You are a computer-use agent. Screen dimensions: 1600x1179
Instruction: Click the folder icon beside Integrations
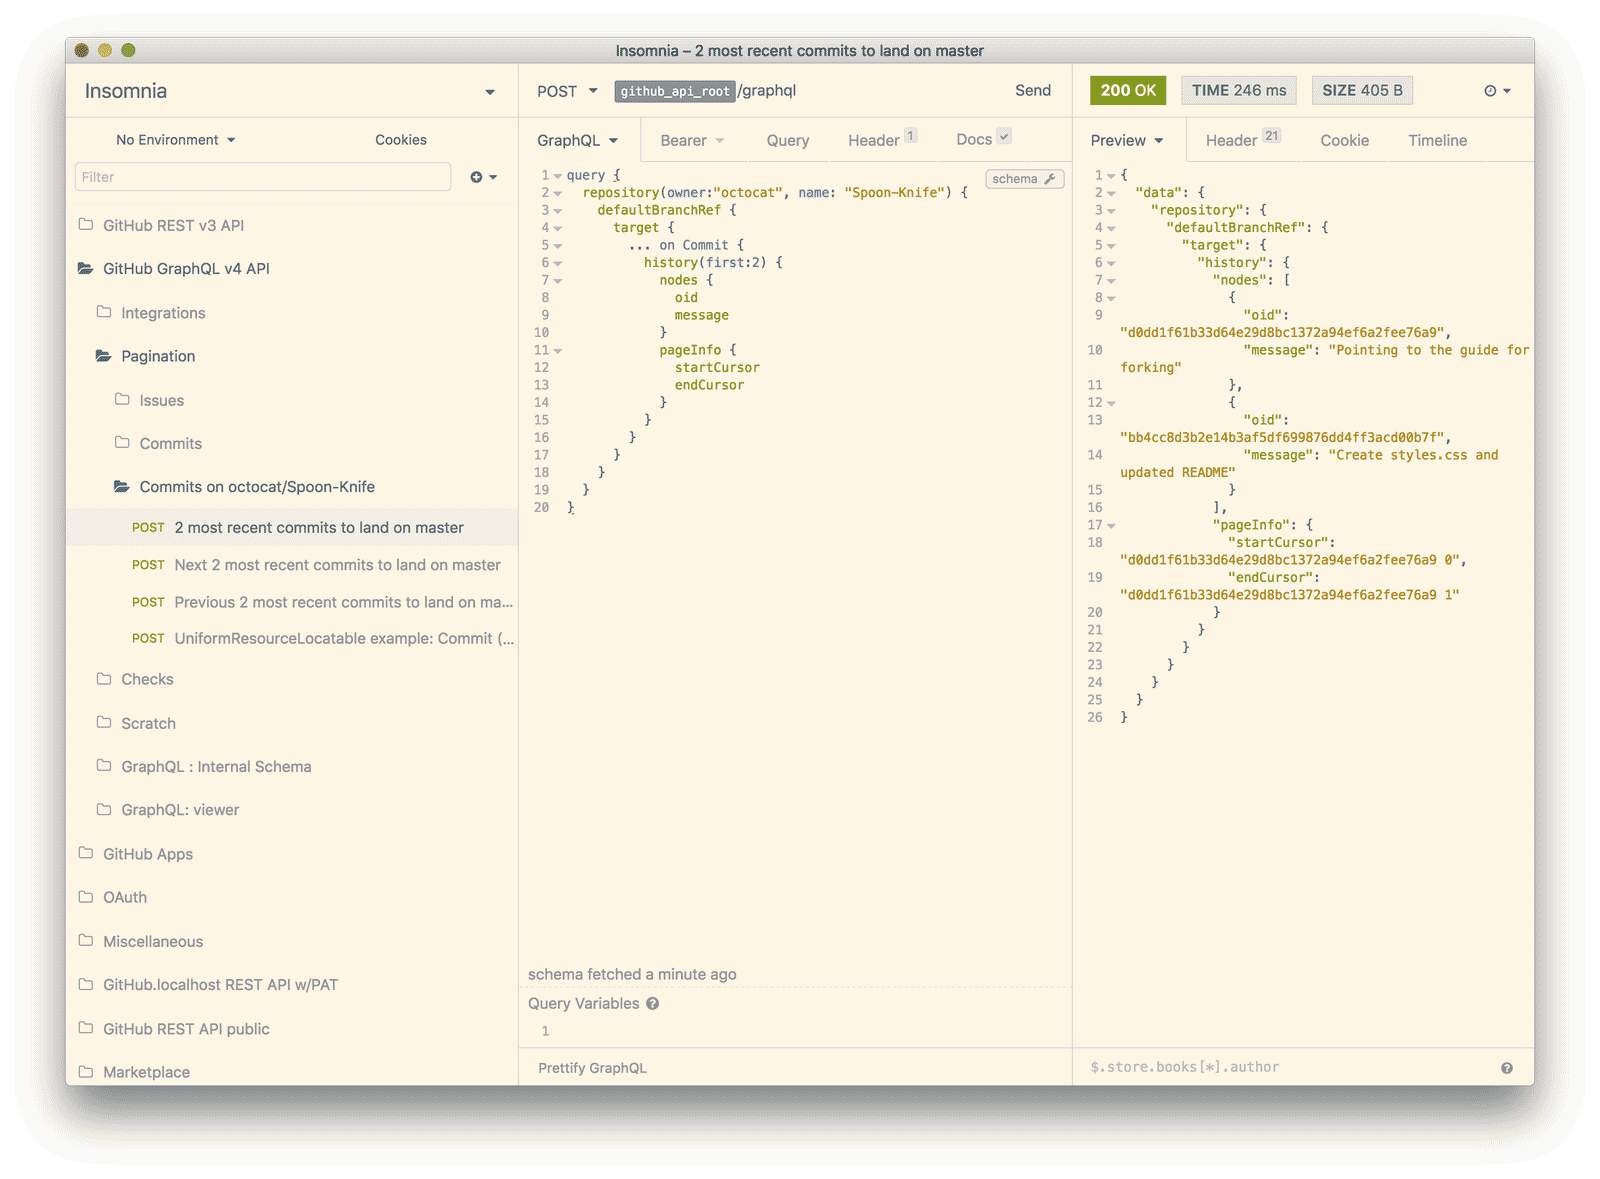[104, 312]
